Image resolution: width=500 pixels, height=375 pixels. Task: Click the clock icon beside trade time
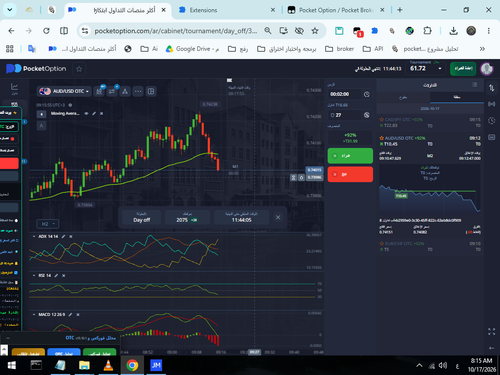(367, 94)
